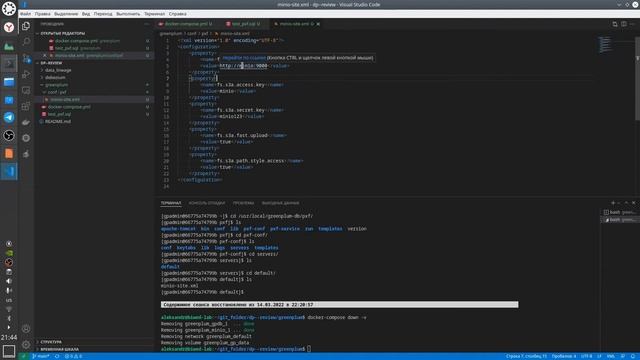Open the terminal app from the dock
The height and width of the screenshot is (360, 640).
point(9,63)
